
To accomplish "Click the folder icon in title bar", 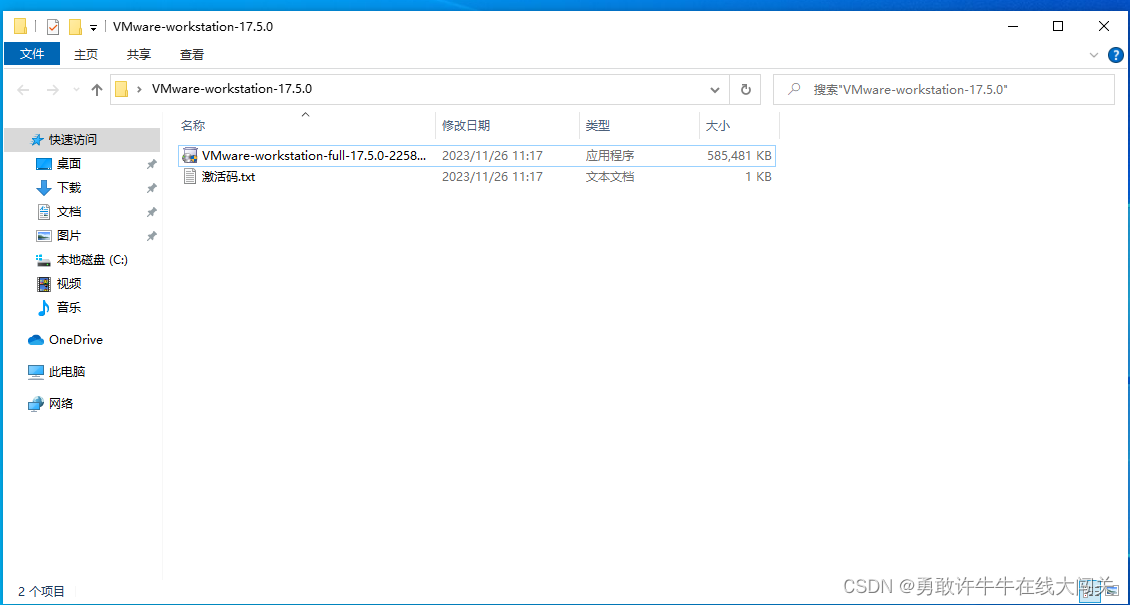I will click(x=21, y=27).
